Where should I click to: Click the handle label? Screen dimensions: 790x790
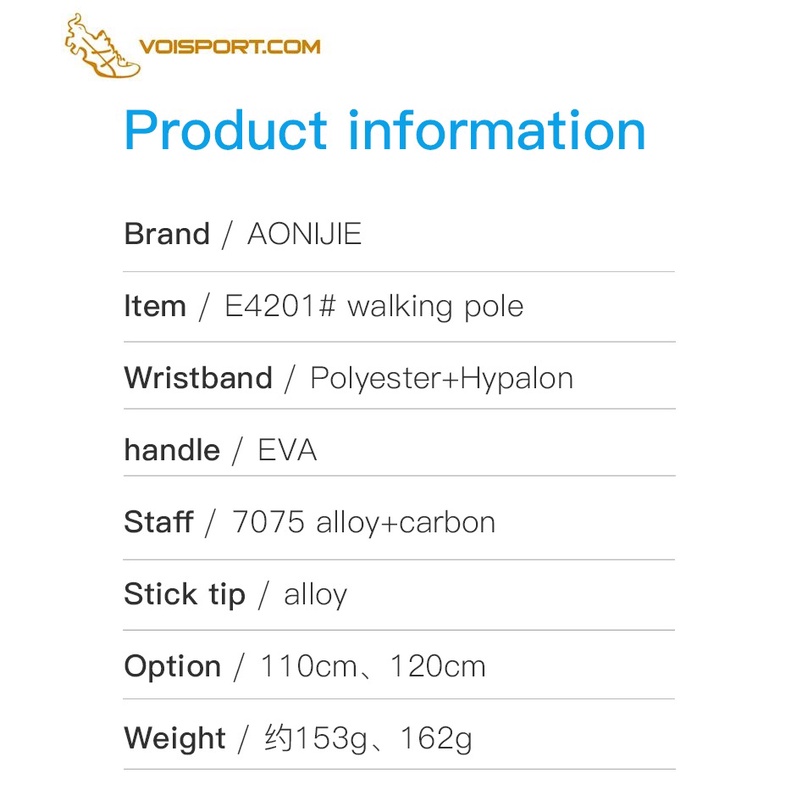[172, 449]
